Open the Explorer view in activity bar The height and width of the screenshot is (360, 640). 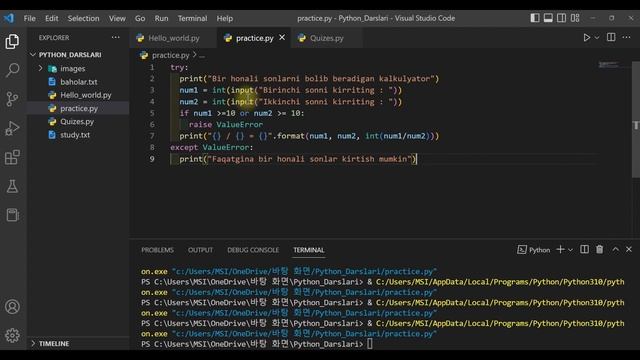(12, 41)
